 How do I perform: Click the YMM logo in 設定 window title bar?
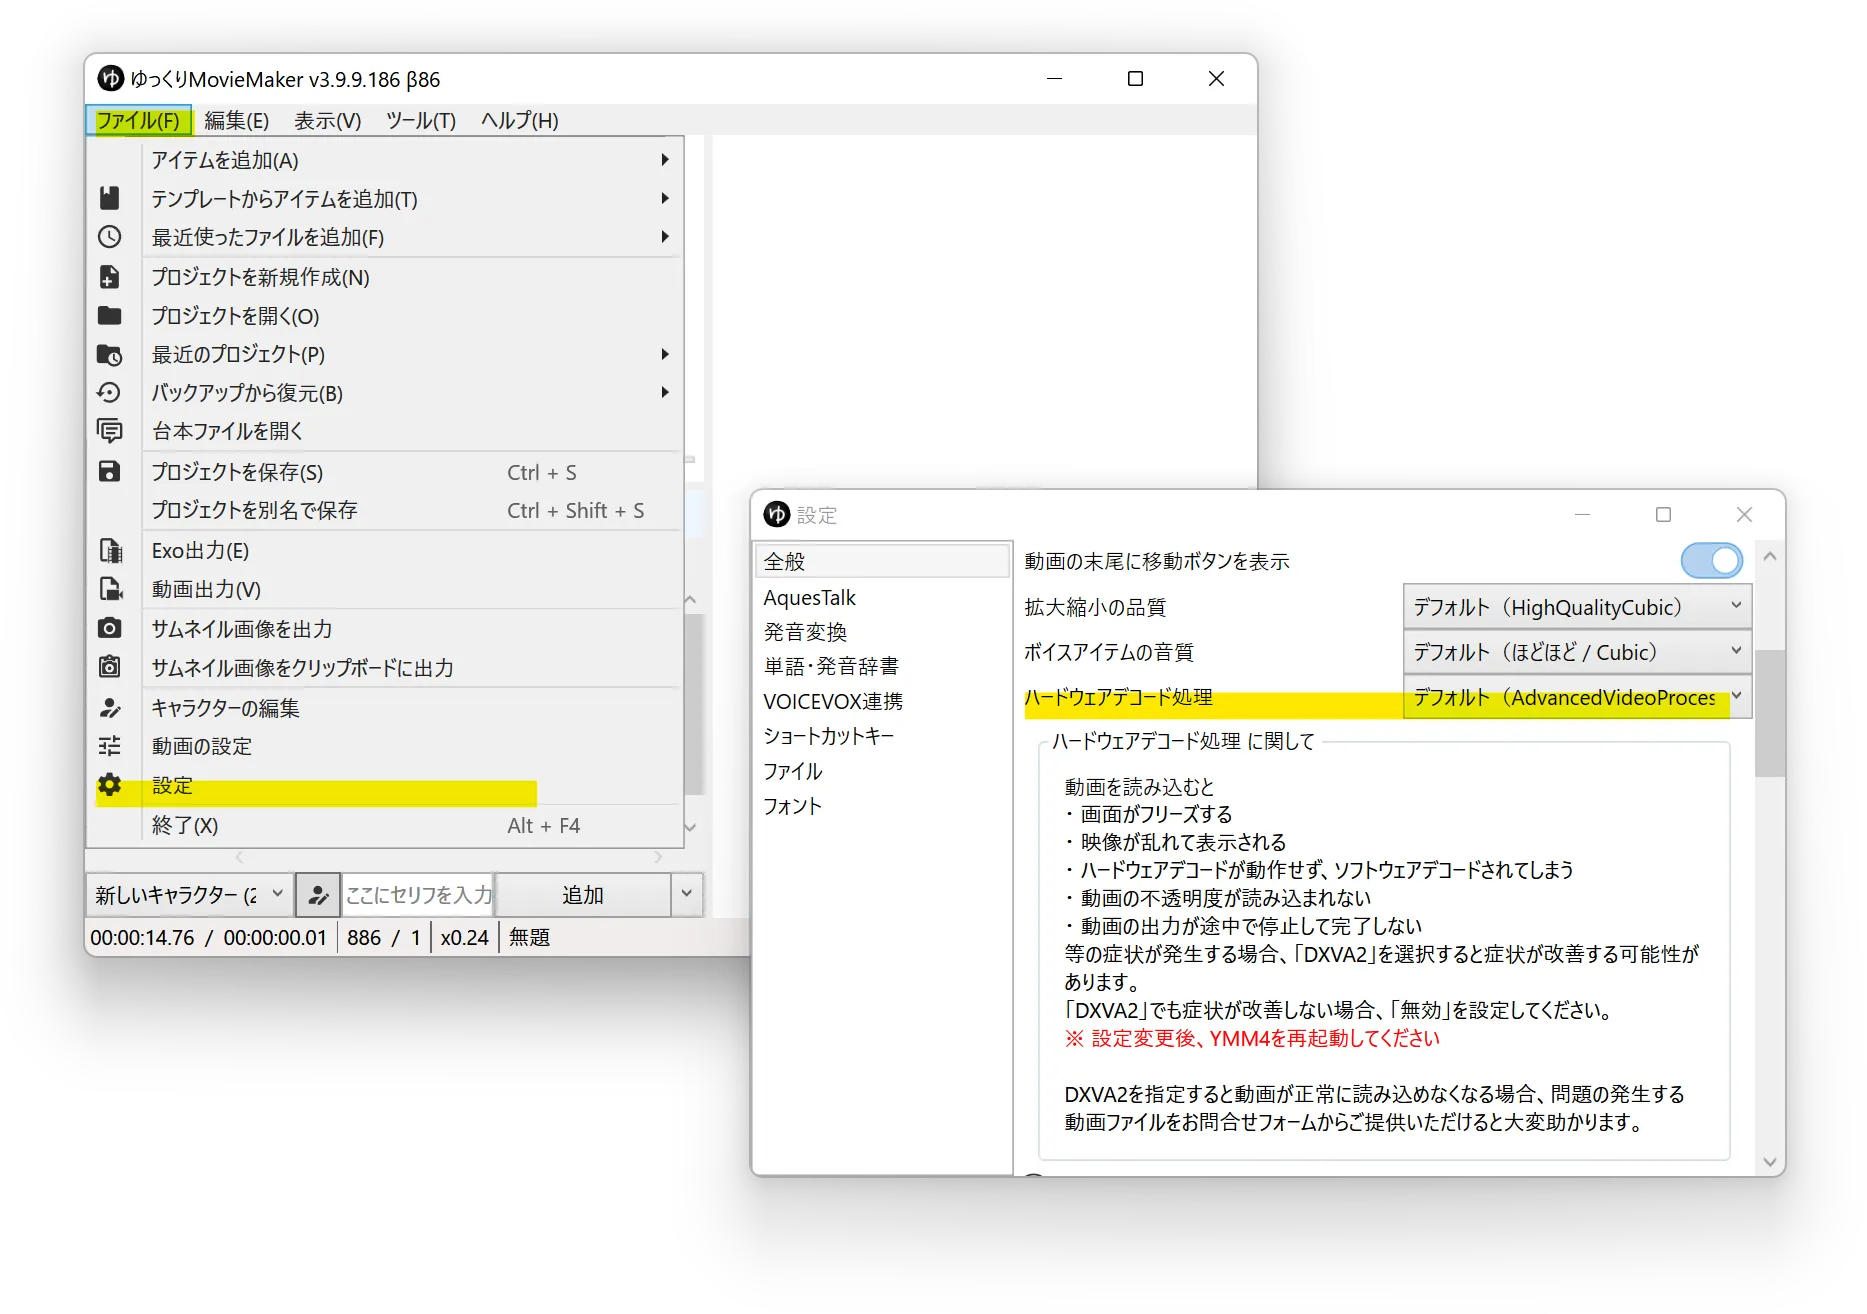click(x=777, y=514)
